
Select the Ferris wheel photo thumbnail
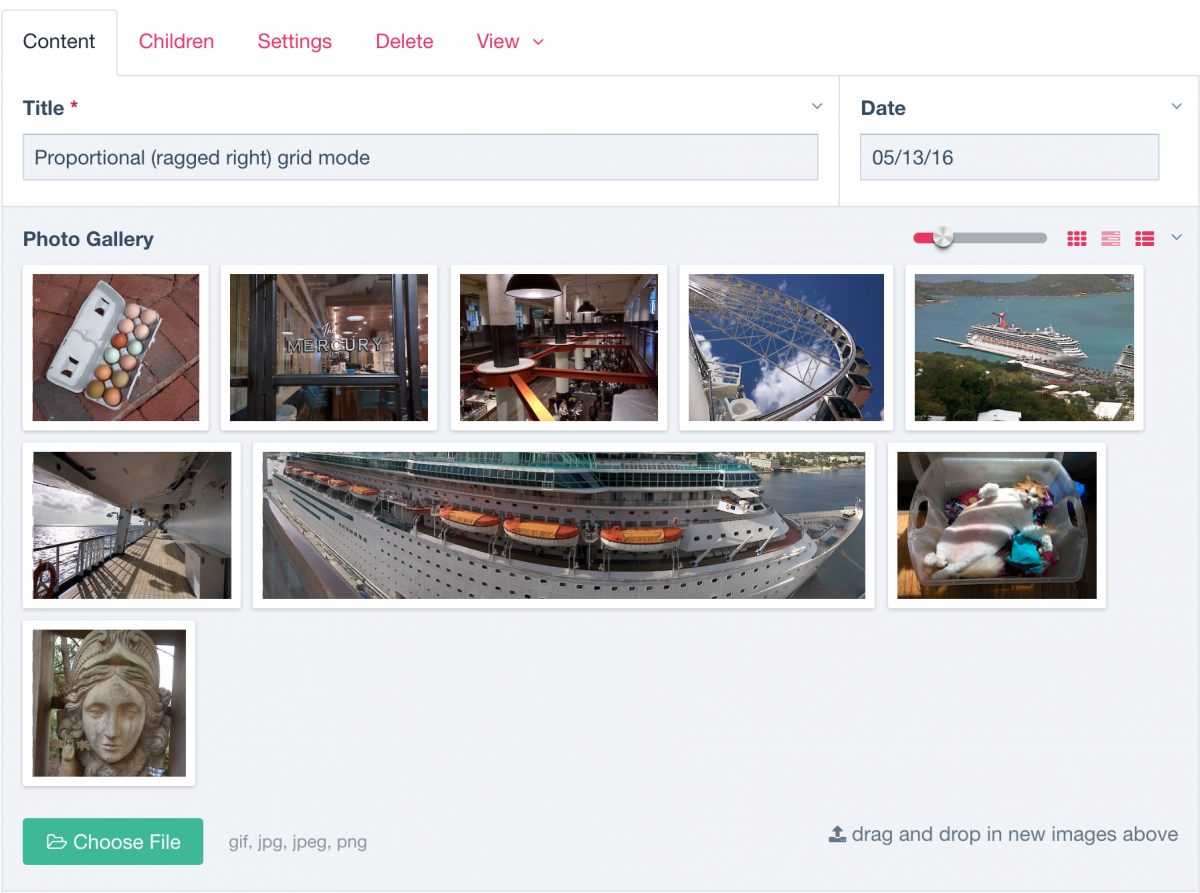click(787, 348)
